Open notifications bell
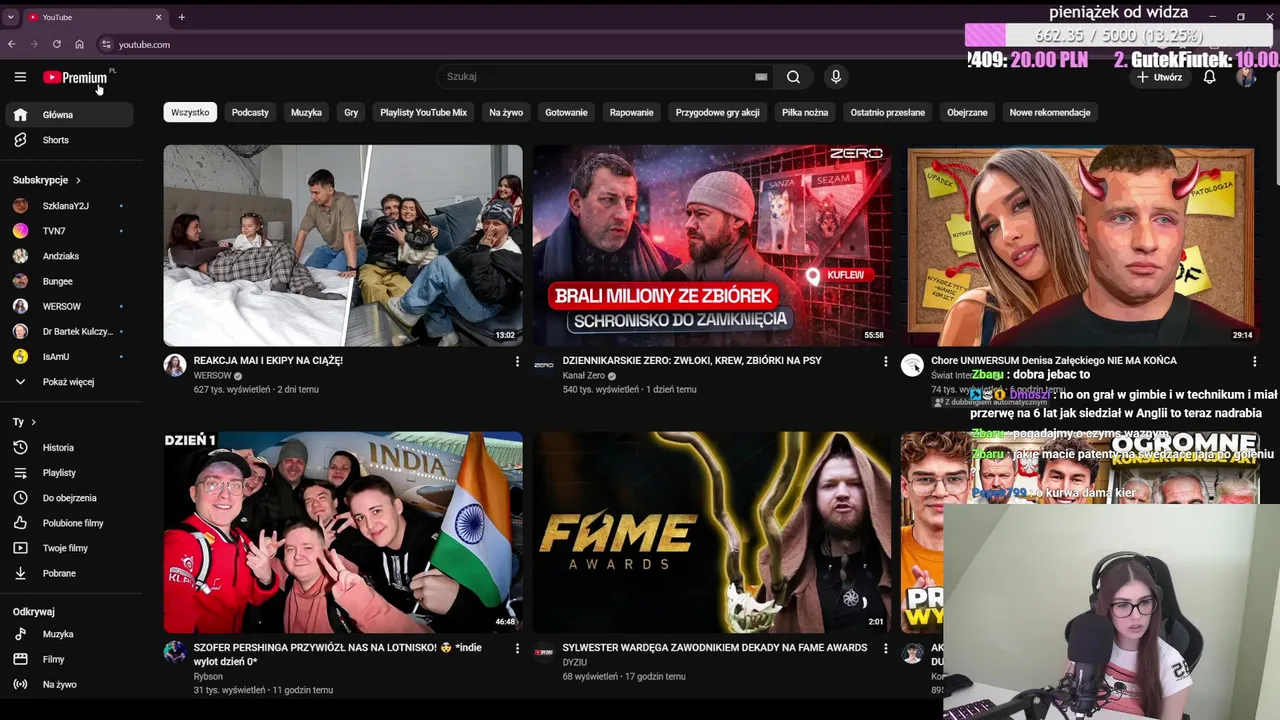 tap(1209, 77)
